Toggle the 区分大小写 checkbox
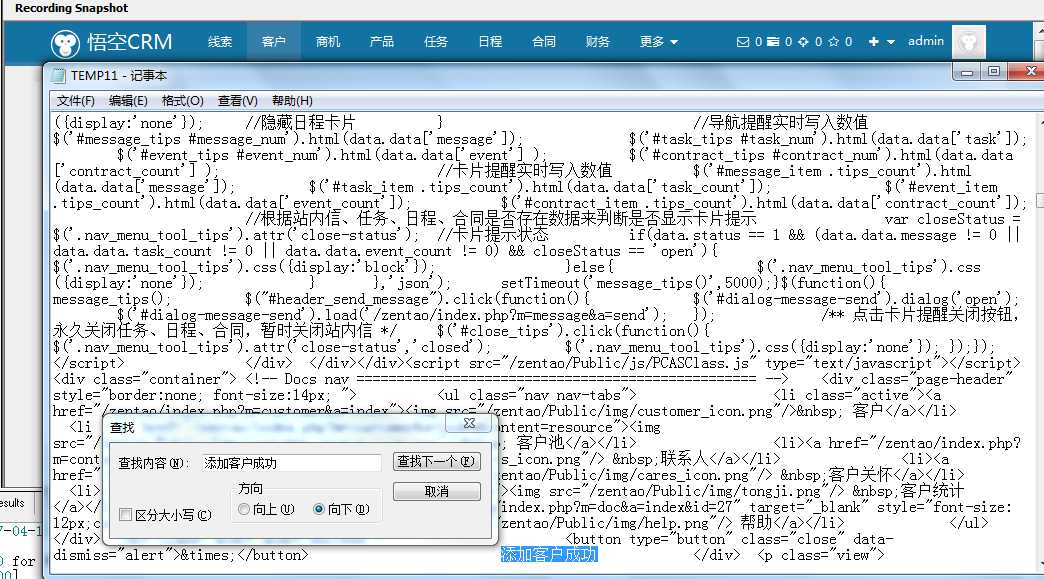 (x=125, y=514)
